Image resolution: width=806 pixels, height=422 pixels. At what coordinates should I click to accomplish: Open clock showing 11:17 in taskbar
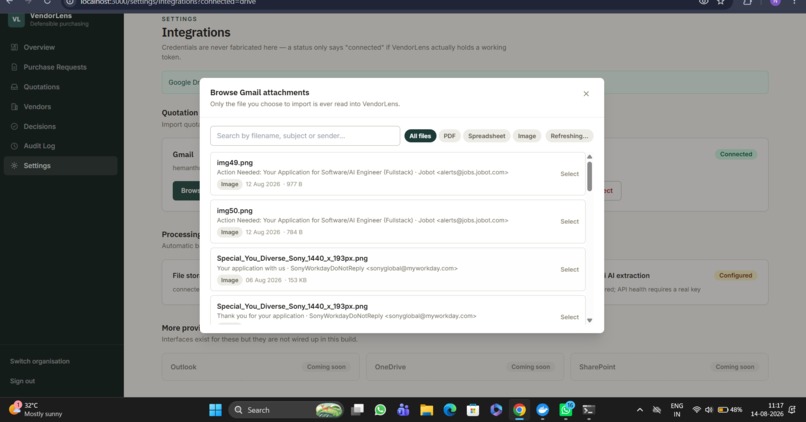click(766, 410)
